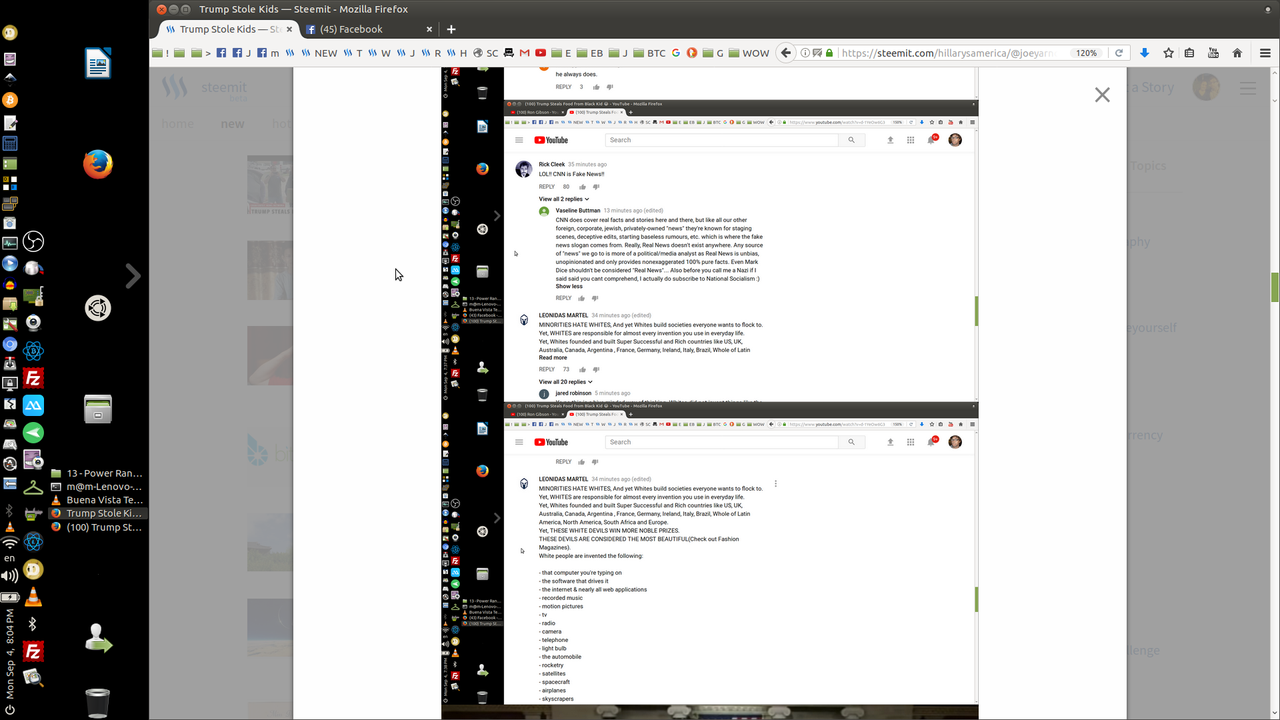Click the upper YouTube logo in screenshot
The height and width of the screenshot is (720, 1280).
click(x=551, y=140)
